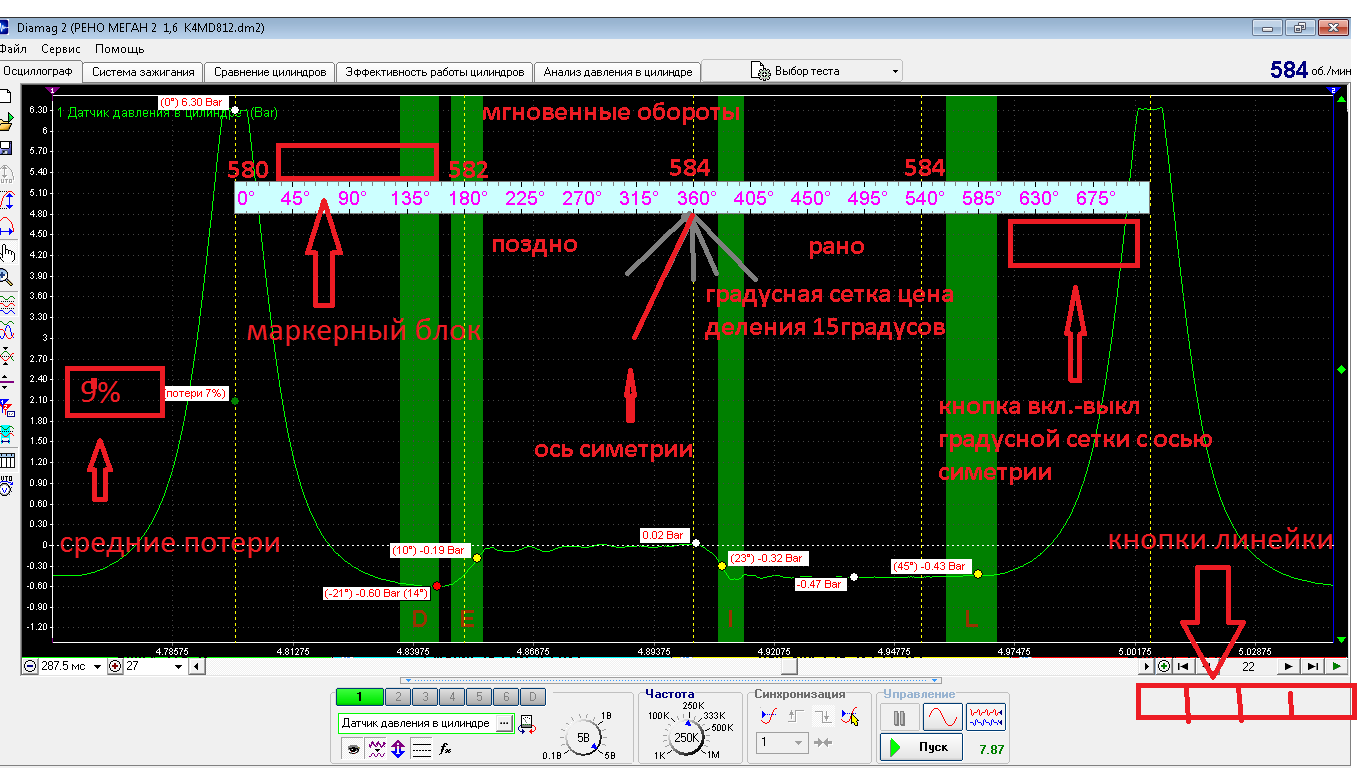Enable channel 2 button
1360x768 pixels.
click(x=399, y=697)
